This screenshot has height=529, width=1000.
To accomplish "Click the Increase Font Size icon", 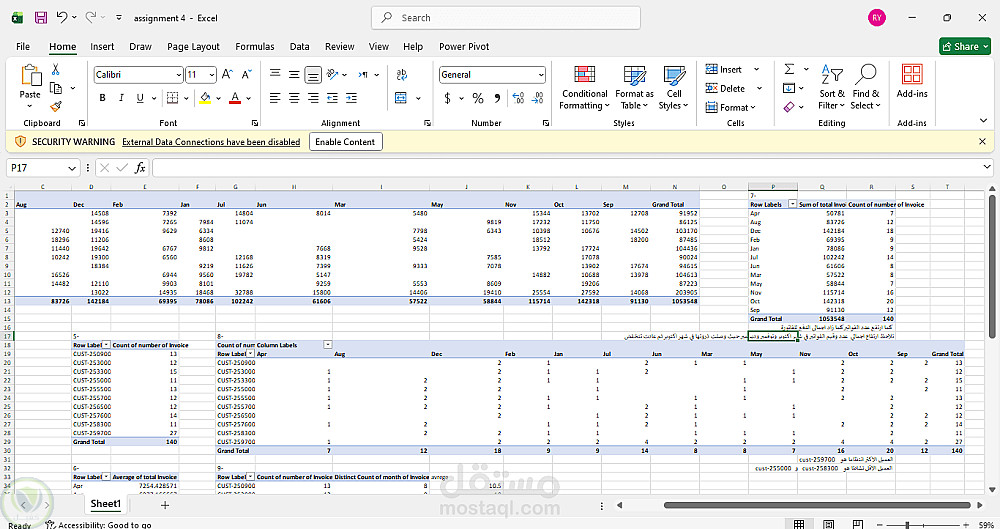I will [227, 75].
